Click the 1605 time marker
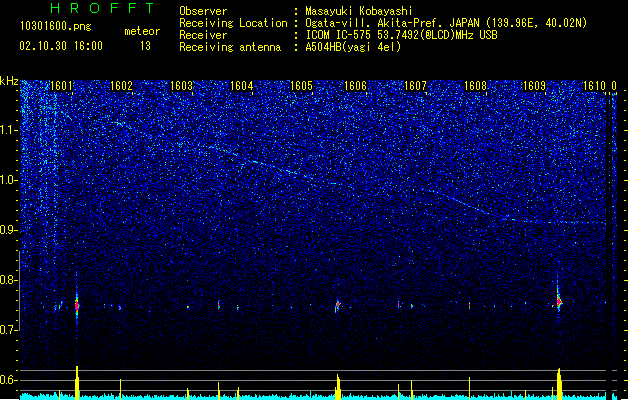Viewport: 629px width, 400px height. pyautogui.click(x=301, y=86)
